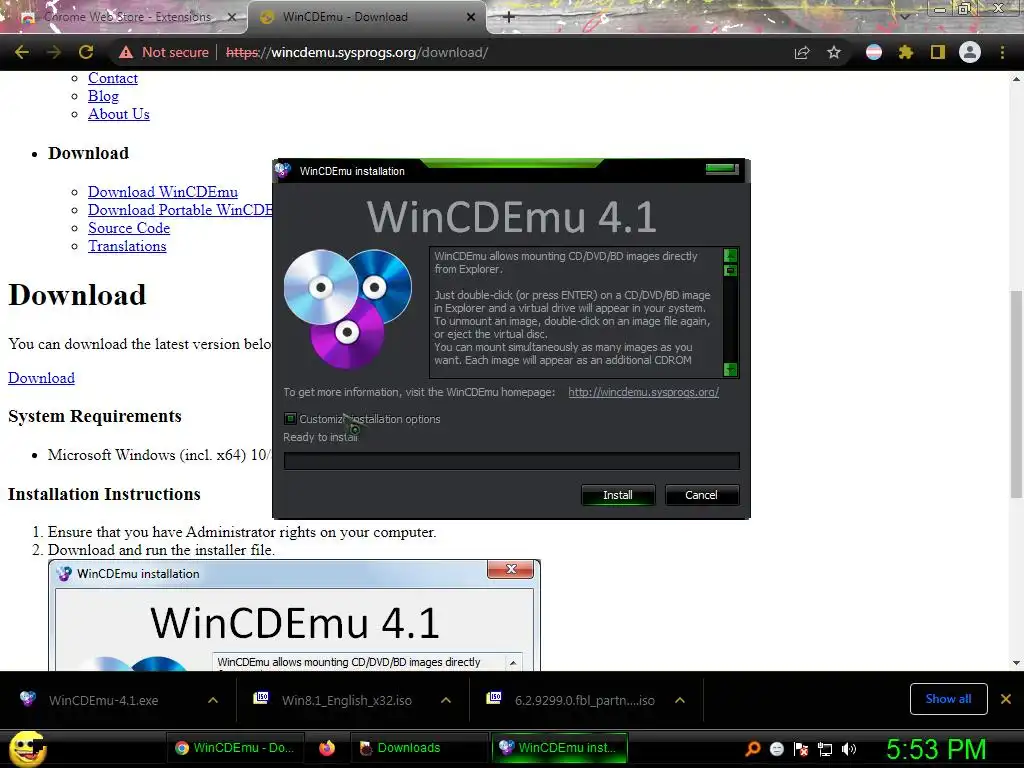The height and width of the screenshot is (768, 1024).
Task: Click Cancel in the WinCDEmu installer
Action: click(701, 495)
